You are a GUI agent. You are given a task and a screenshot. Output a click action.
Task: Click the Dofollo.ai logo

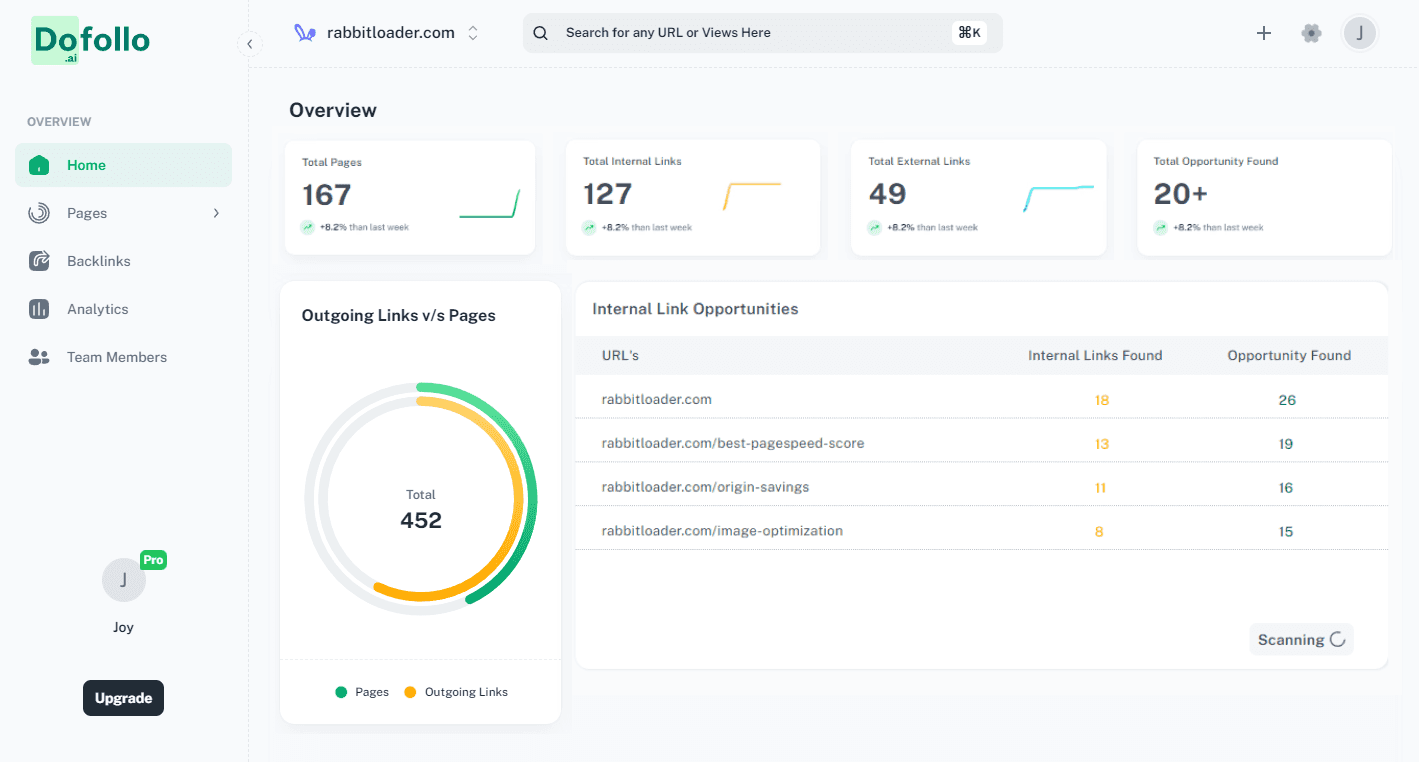(90, 41)
